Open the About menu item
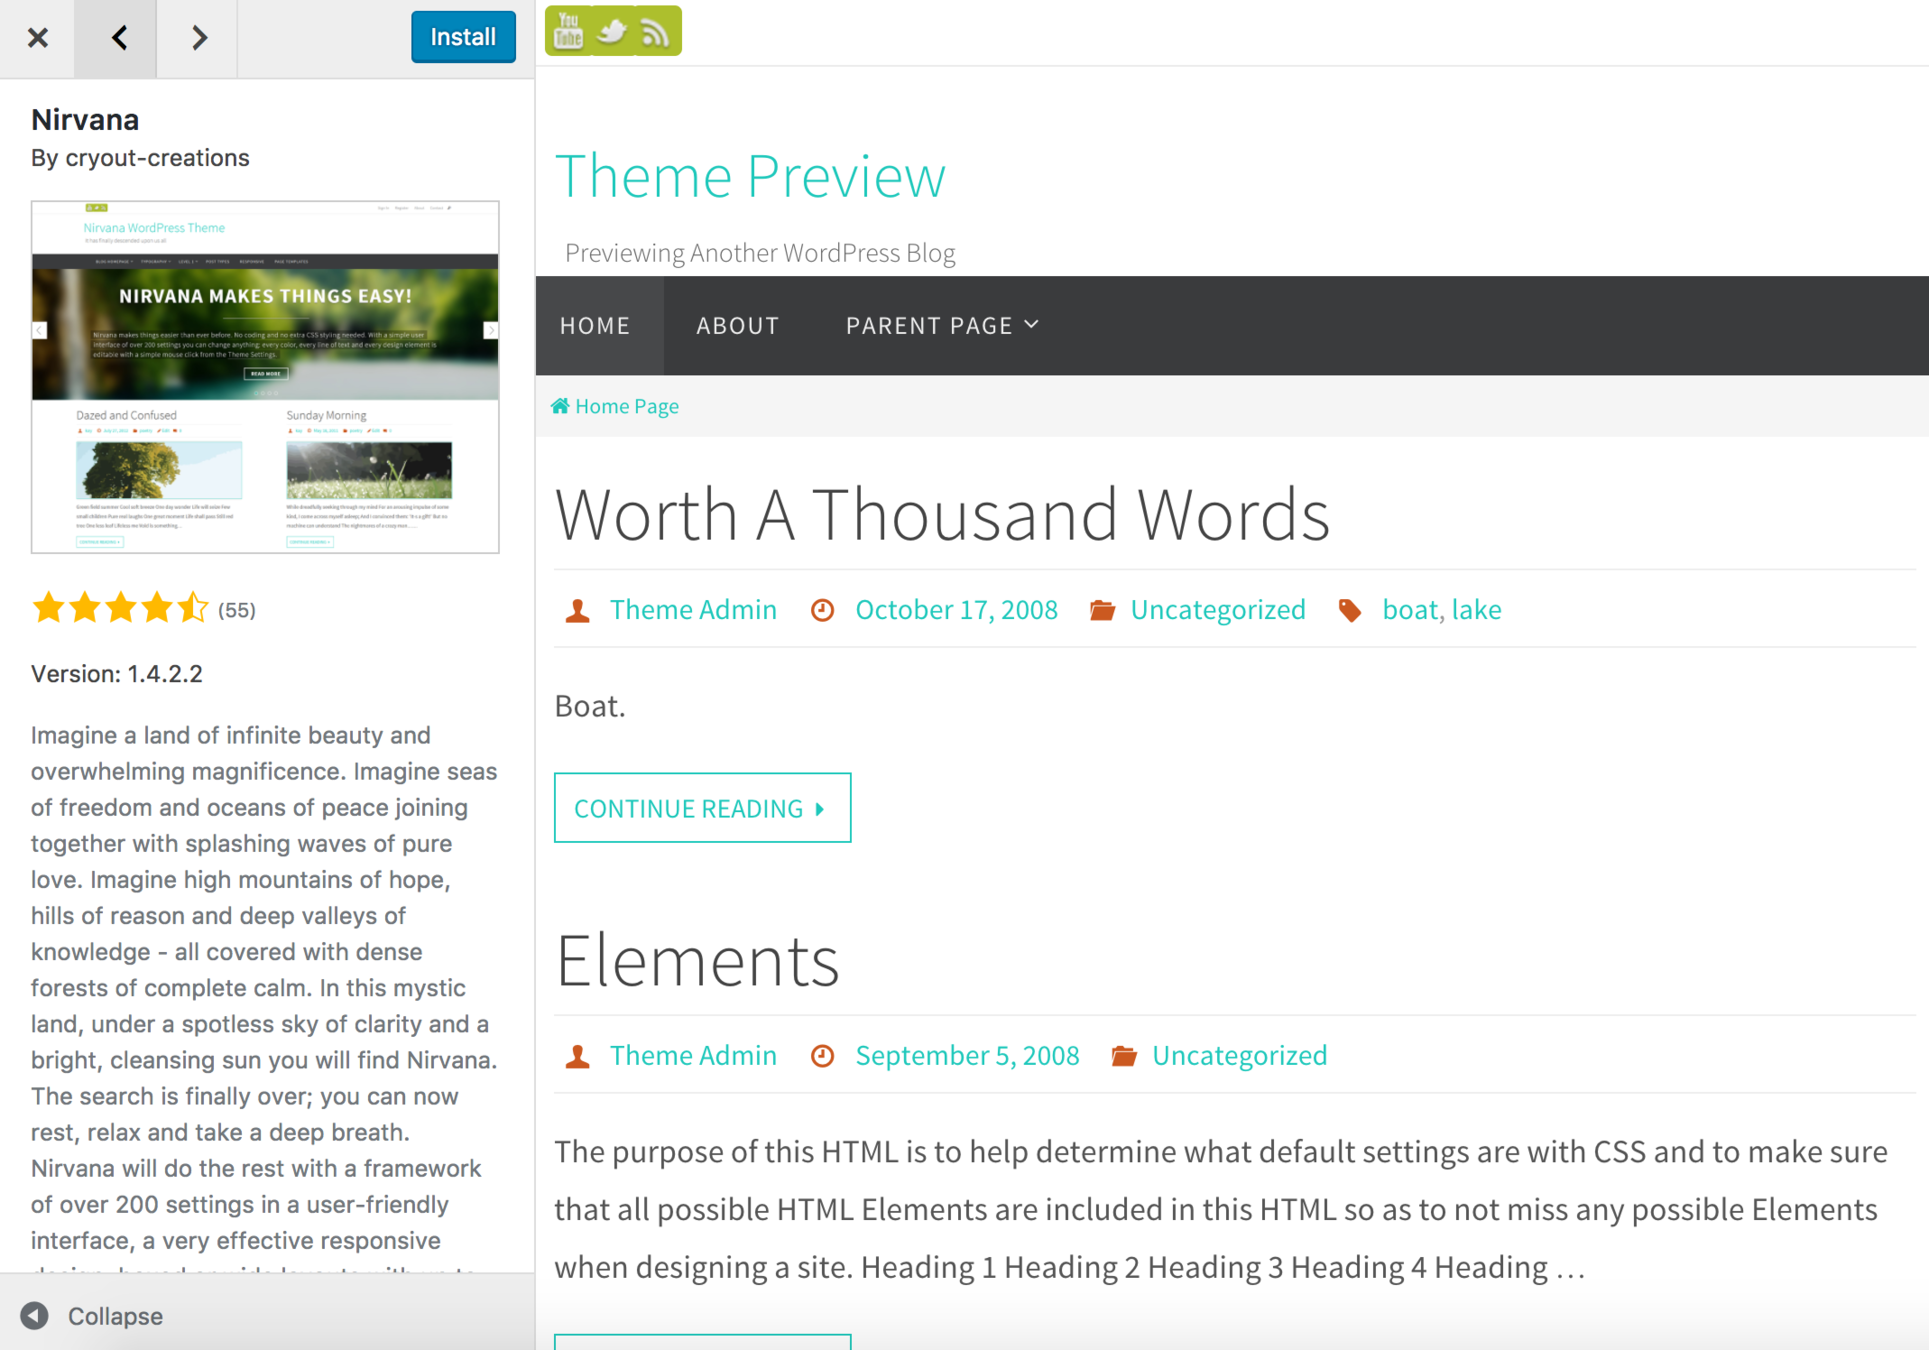The image size is (1929, 1350). [737, 325]
